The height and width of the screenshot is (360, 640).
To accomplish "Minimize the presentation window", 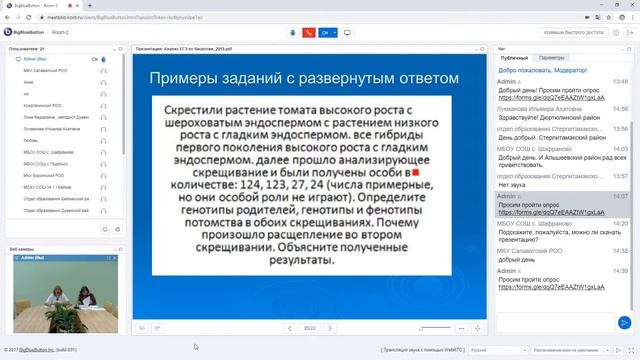I will [x=476, y=49].
